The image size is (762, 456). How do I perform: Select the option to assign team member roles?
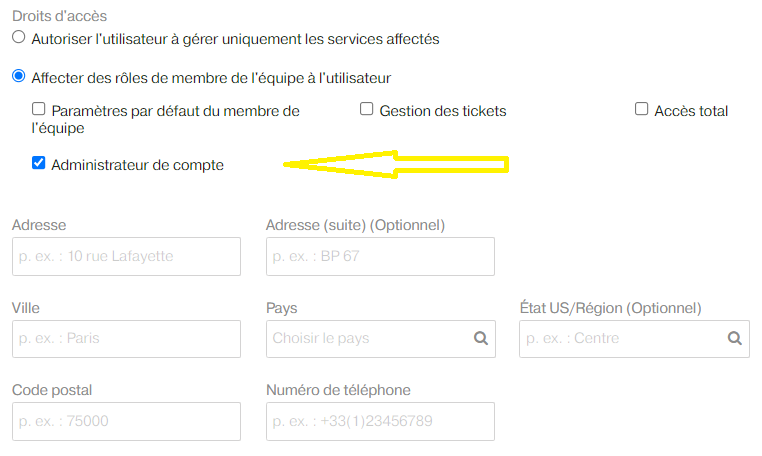coord(18,76)
